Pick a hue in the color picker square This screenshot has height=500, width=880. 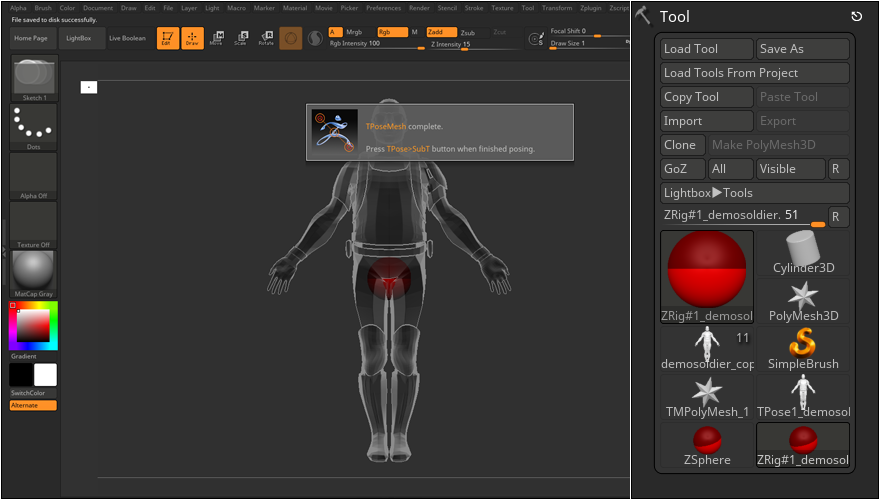pyautogui.click(x=33, y=325)
